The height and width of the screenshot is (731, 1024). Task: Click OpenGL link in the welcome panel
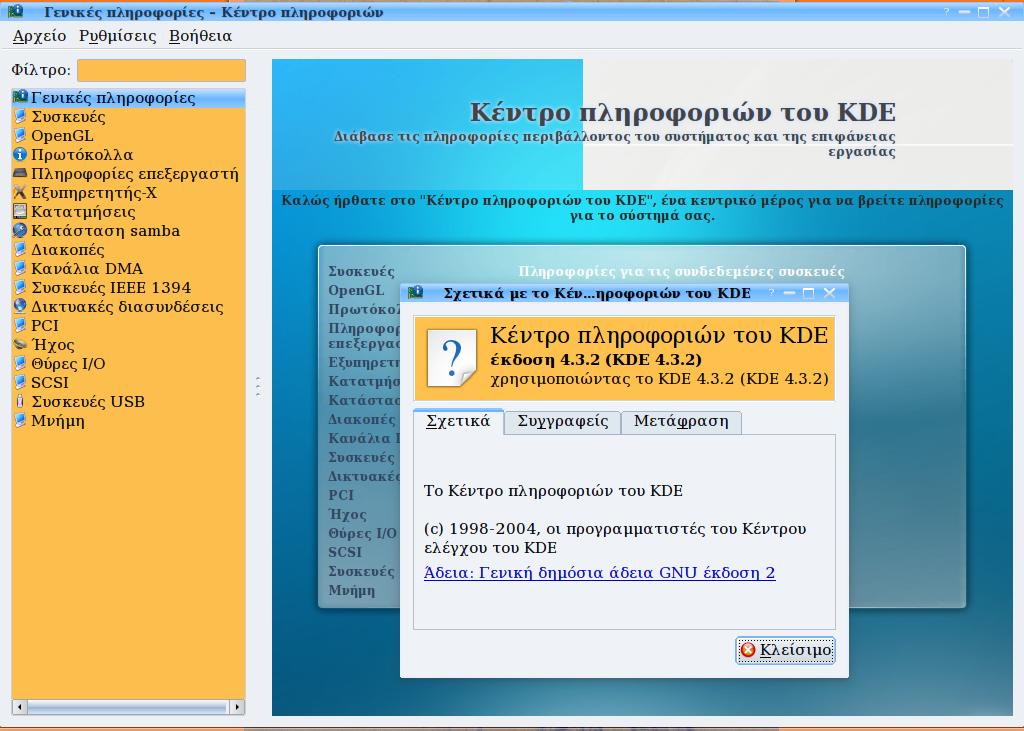356,290
